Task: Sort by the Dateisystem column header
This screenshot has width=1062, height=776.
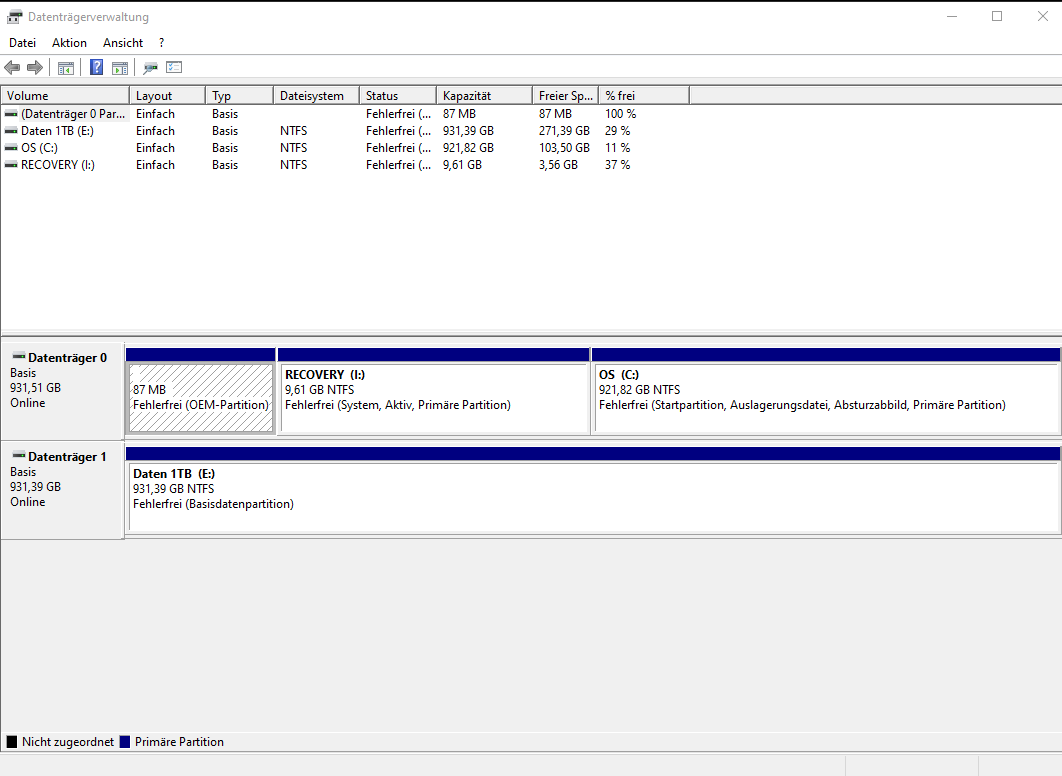Action: [x=316, y=95]
